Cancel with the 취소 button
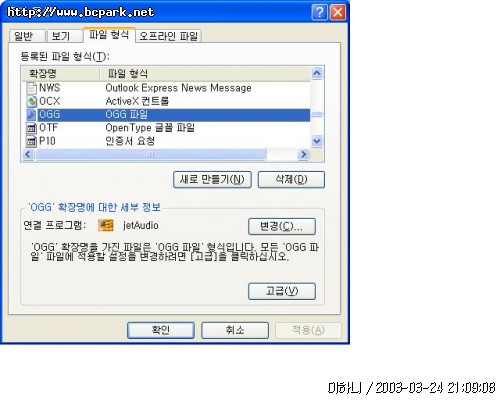 (x=235, y=330)
